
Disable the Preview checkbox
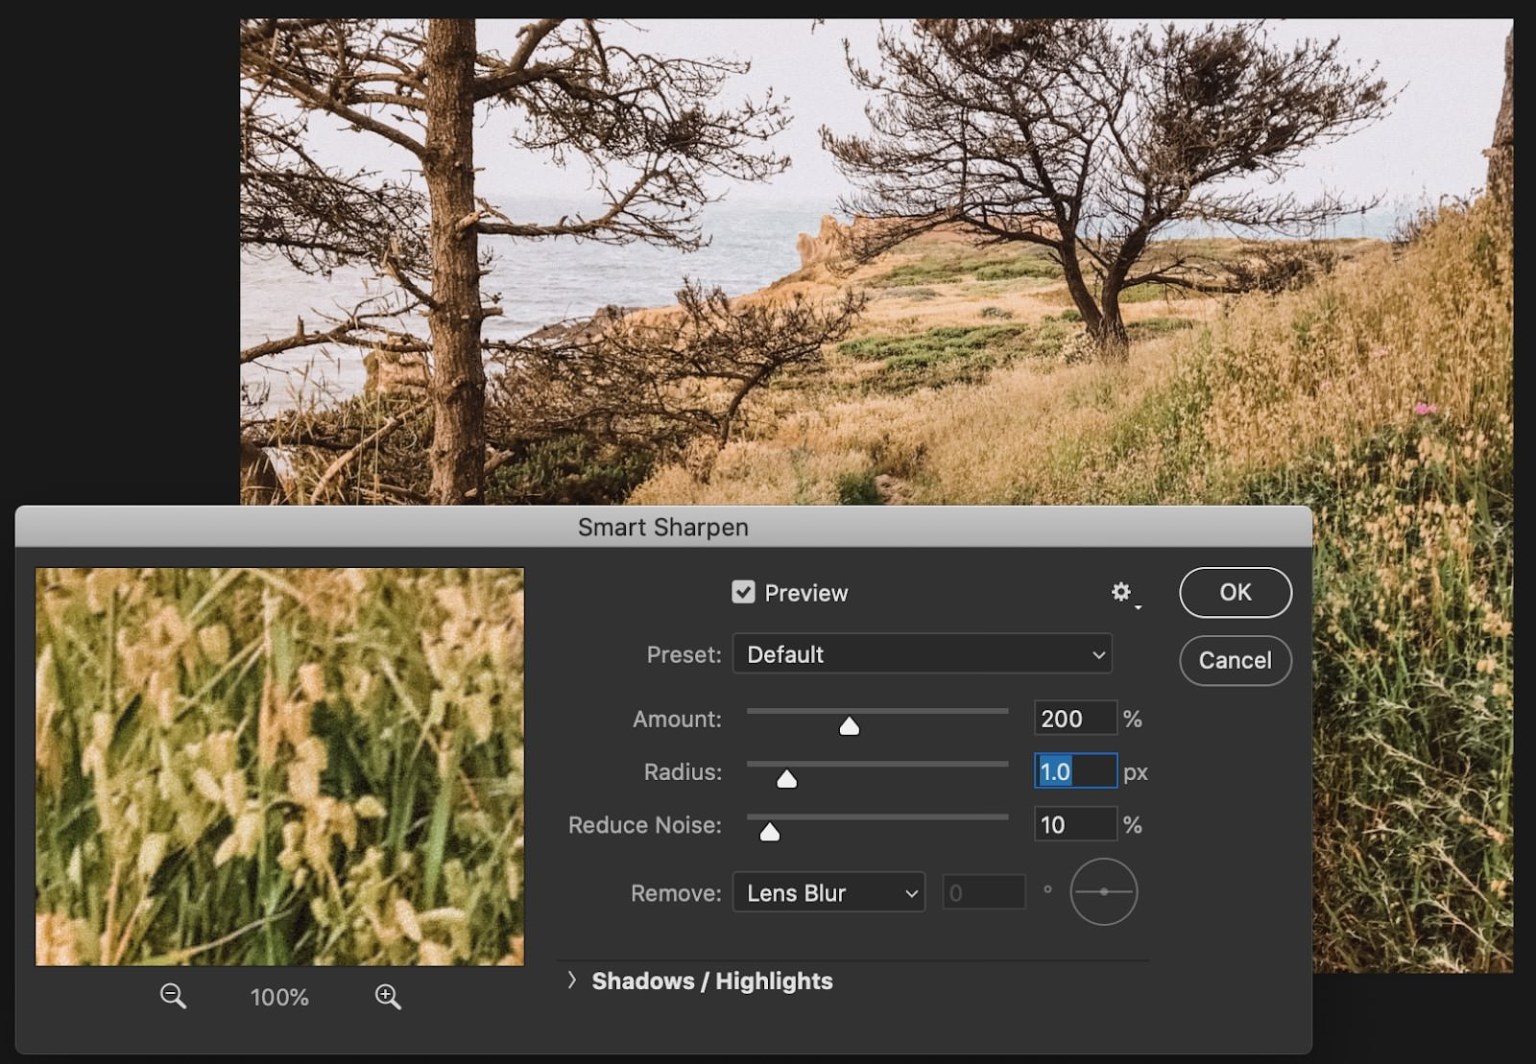point(743,592)
